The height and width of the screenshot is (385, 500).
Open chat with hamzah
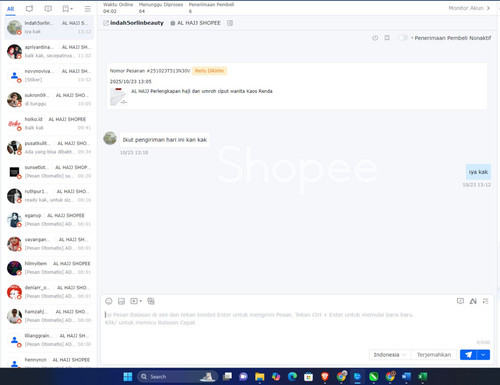click(x=49, y=316)
